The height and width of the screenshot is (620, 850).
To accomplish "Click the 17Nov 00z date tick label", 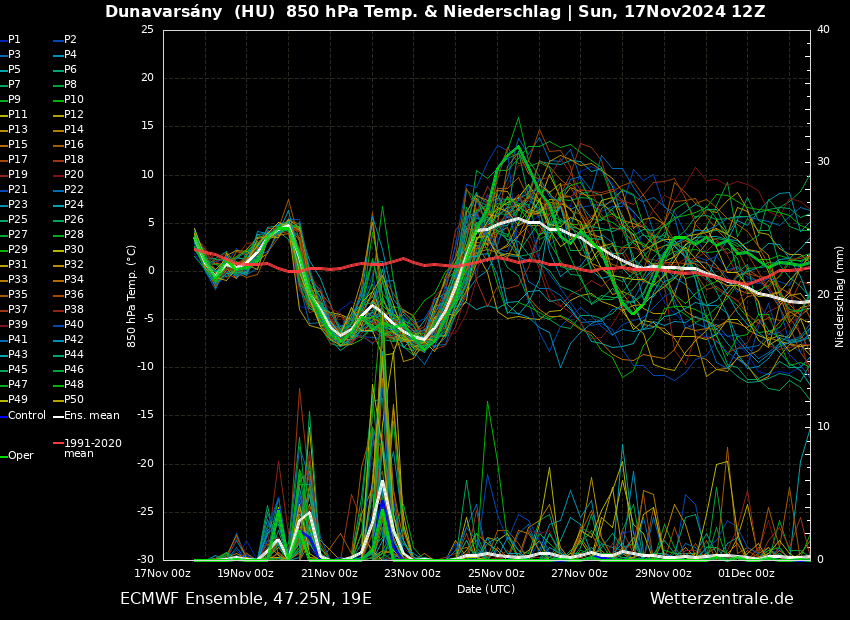I will point(162,573).
